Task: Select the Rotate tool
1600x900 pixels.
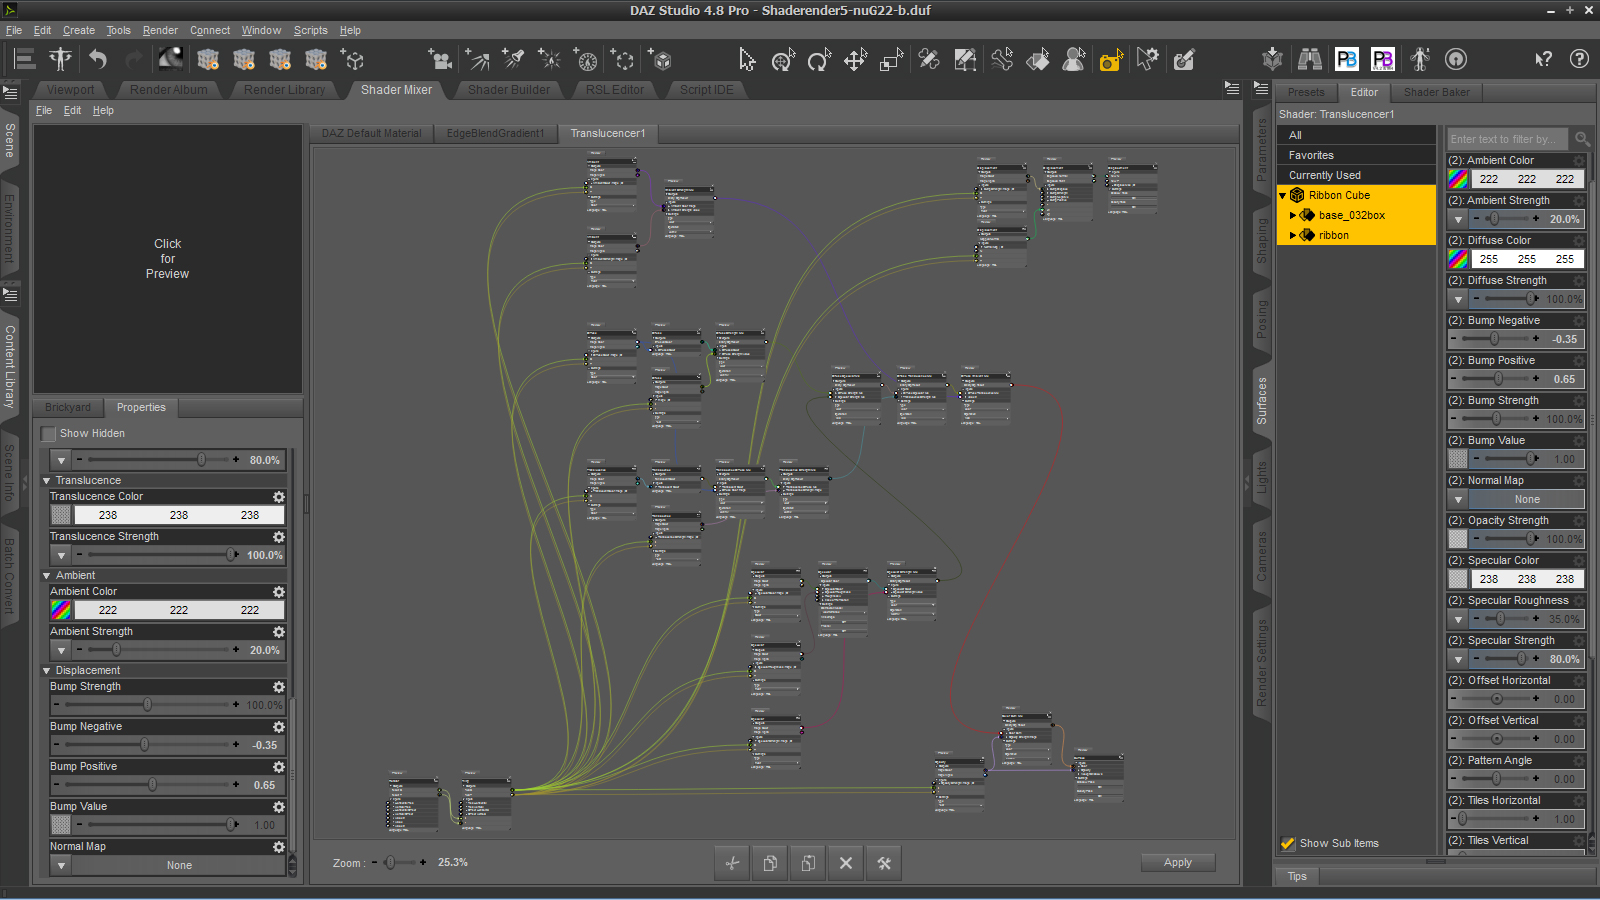Action: [819, 60]
